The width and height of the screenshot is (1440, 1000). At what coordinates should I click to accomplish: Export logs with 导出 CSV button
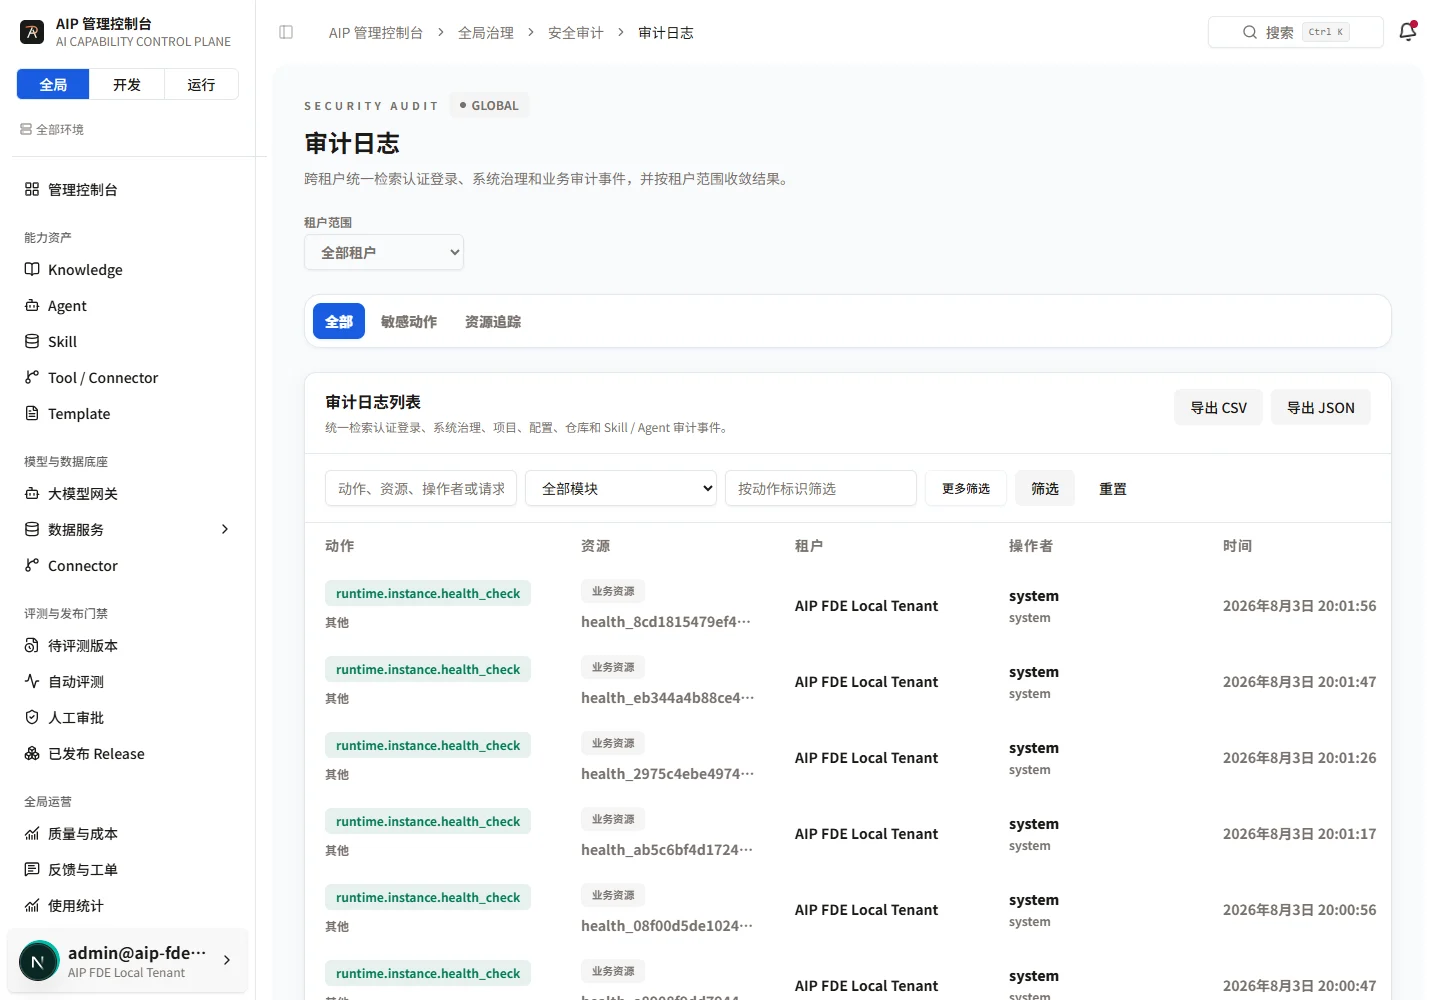pyautogui.click(x=1218, y=407)
